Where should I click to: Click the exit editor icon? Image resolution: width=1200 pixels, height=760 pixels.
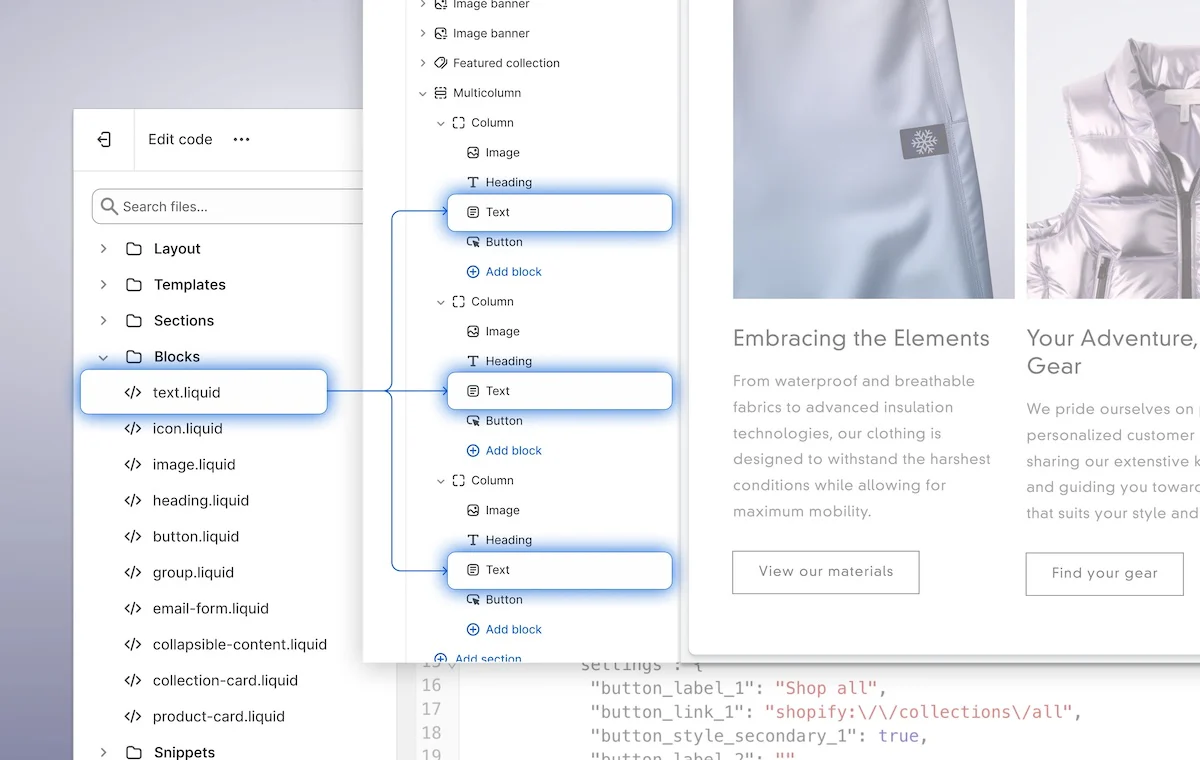point(104,140)
